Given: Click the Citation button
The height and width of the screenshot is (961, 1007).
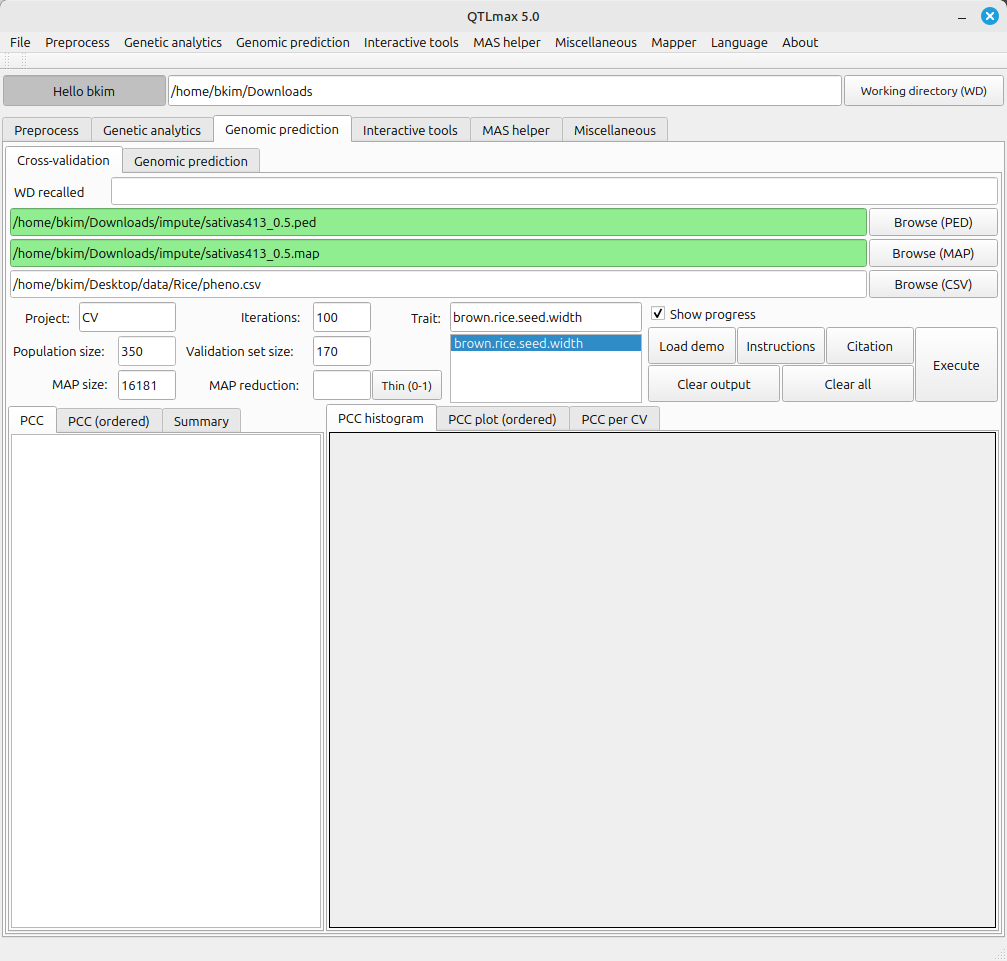Looking at the screenshot, I should [869, 346].
